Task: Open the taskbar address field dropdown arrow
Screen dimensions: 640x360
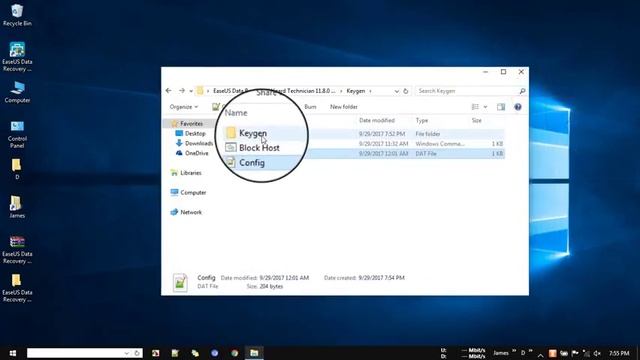Action: [x=127, y=353]
